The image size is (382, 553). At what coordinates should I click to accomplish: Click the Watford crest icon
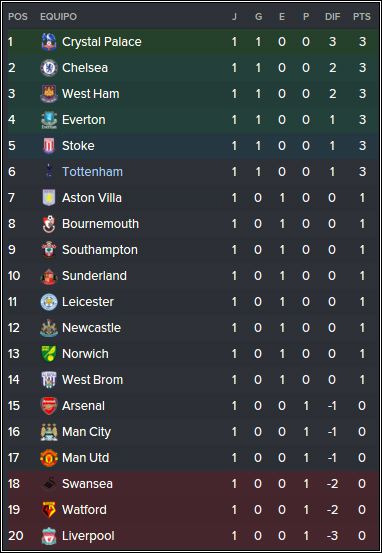pos(49,510)
